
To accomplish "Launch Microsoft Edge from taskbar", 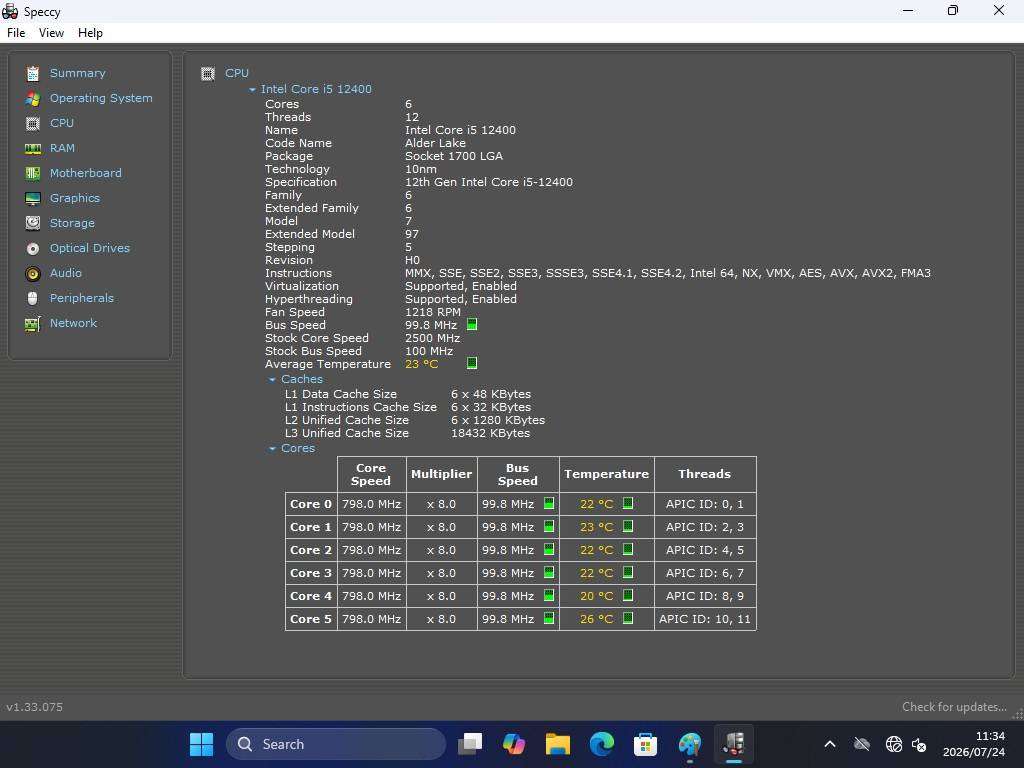I will click(601, 744).
